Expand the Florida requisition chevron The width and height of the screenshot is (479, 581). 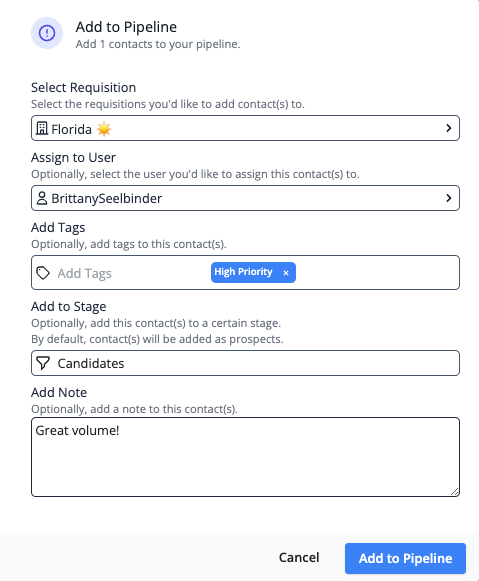tap(449, 128)
